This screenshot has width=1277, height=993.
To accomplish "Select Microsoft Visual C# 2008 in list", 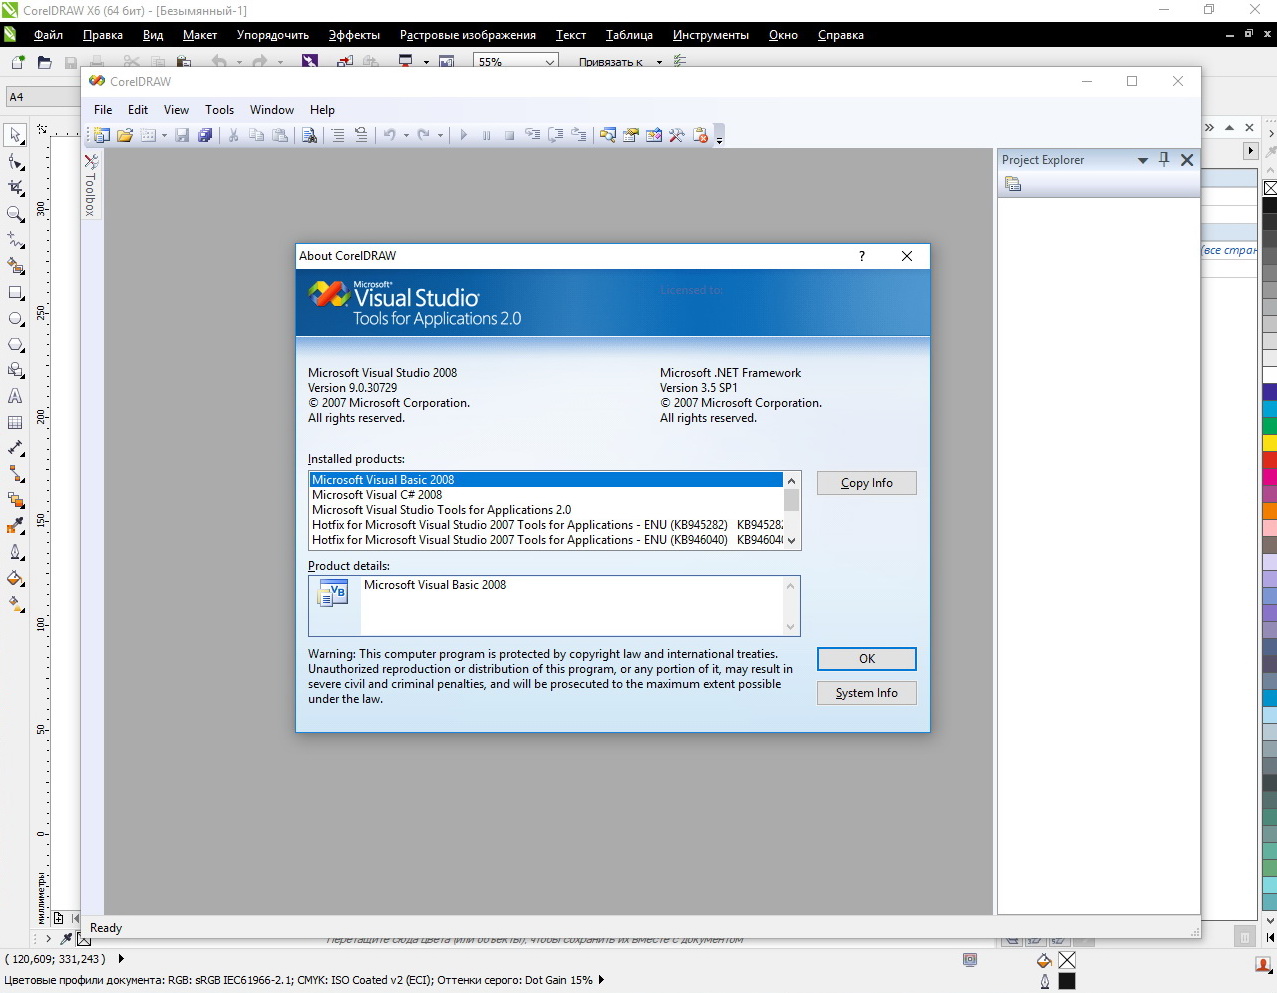I will pos(546,495).
